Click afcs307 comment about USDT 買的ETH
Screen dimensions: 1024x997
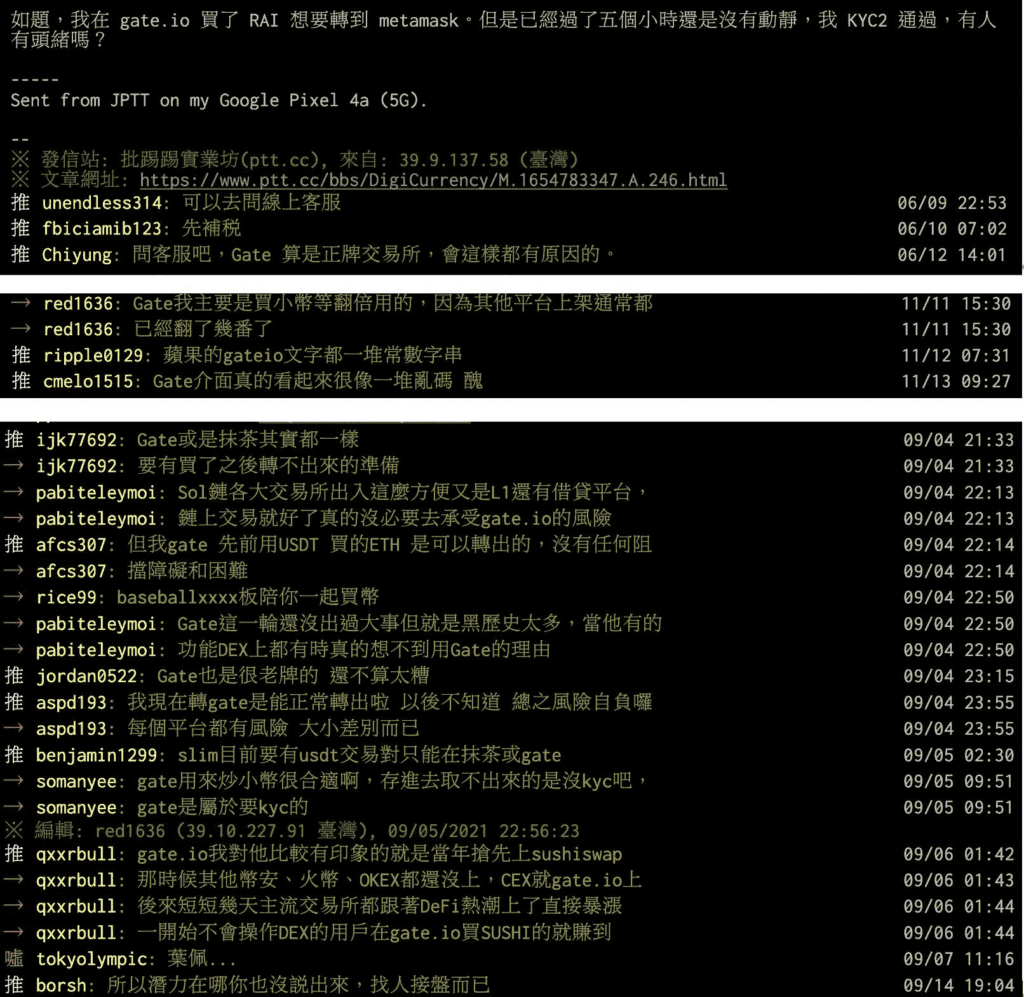pyautogui.click(x=389, y=544)
